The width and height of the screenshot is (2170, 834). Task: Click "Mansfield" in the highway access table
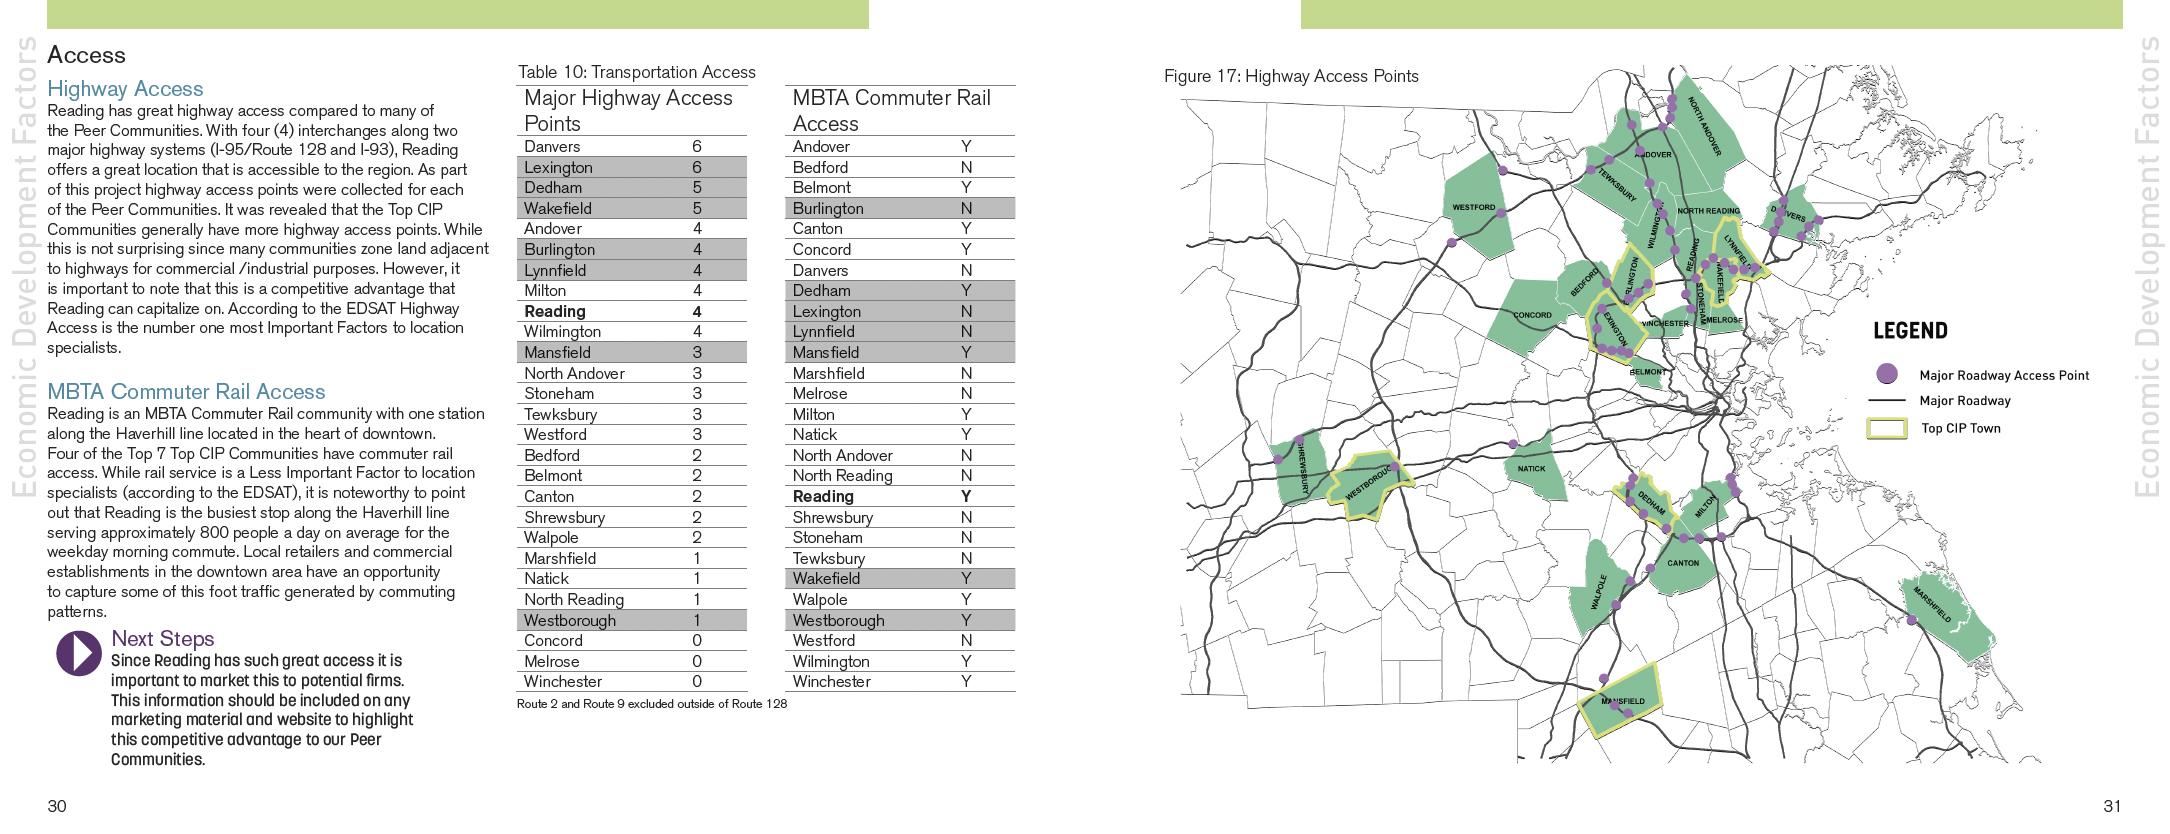click(x=558, y=353)
